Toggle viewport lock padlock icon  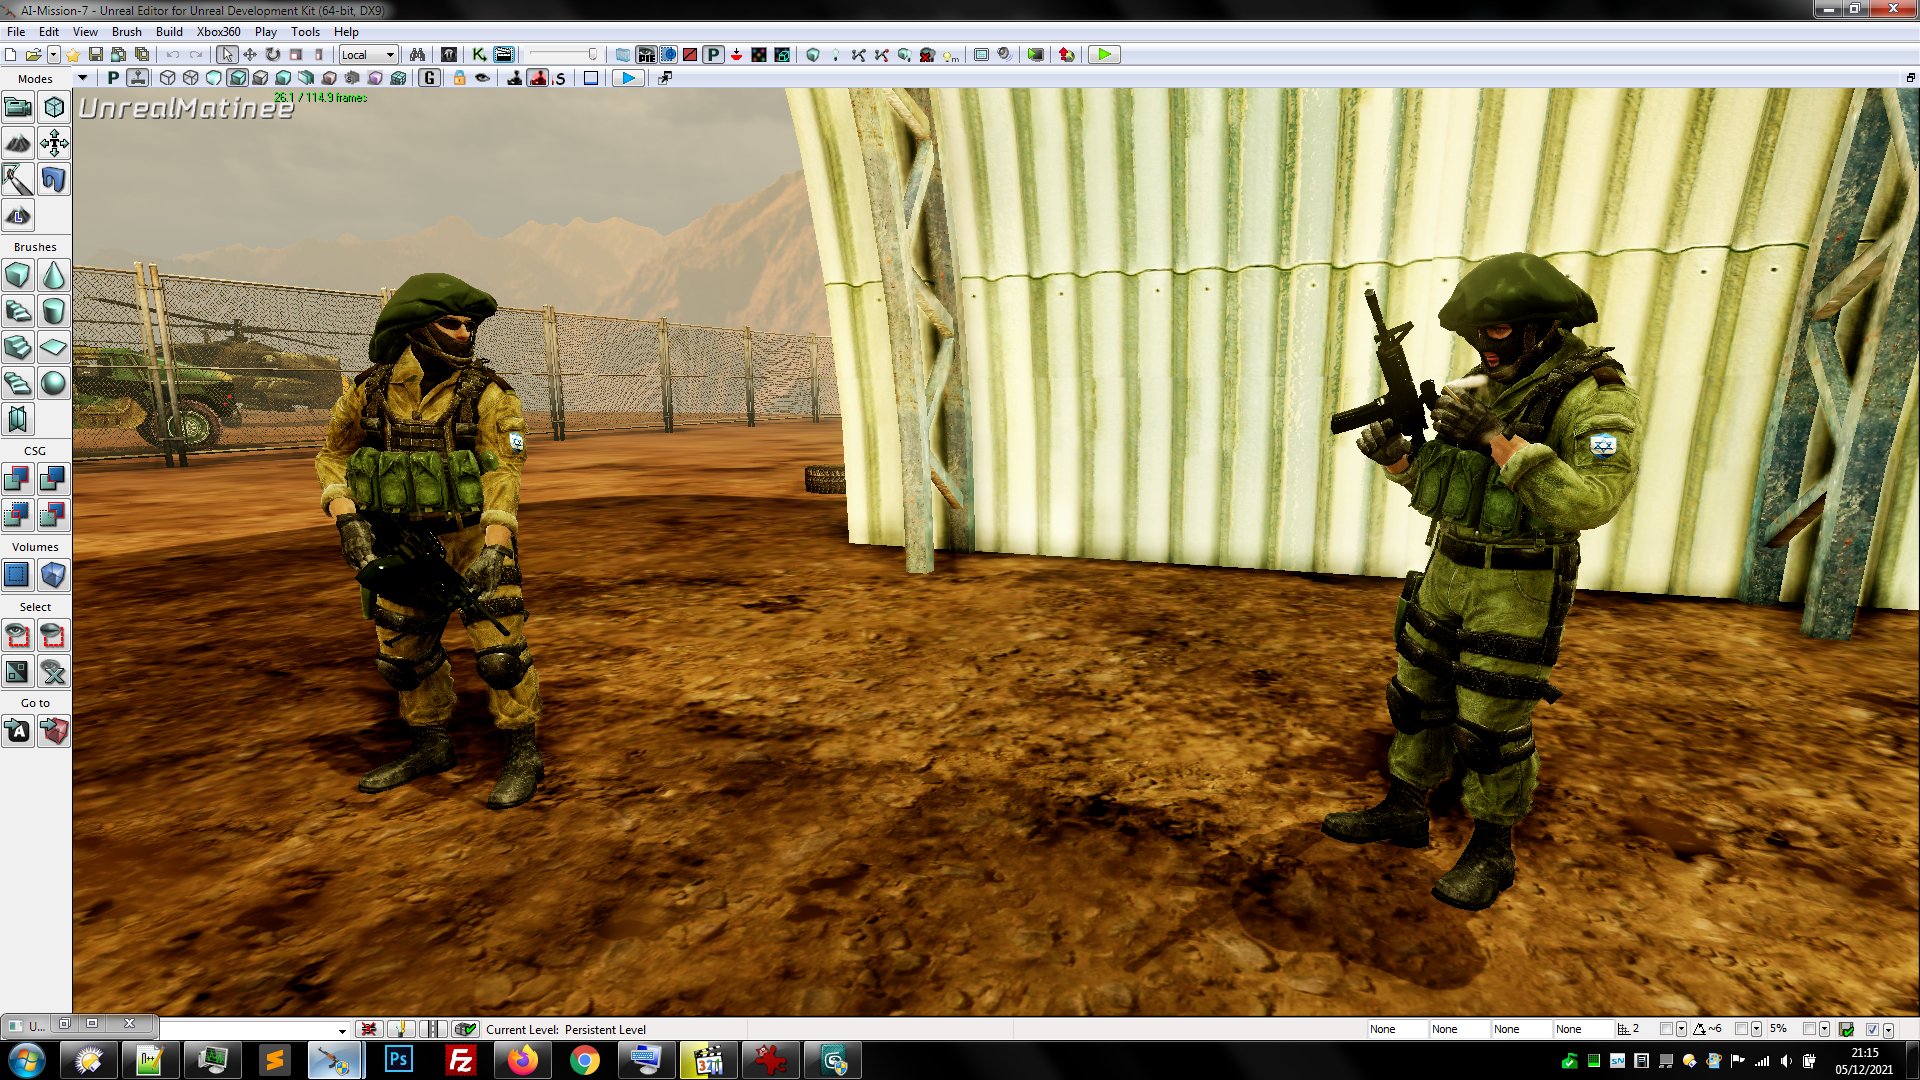pos(459,78)
